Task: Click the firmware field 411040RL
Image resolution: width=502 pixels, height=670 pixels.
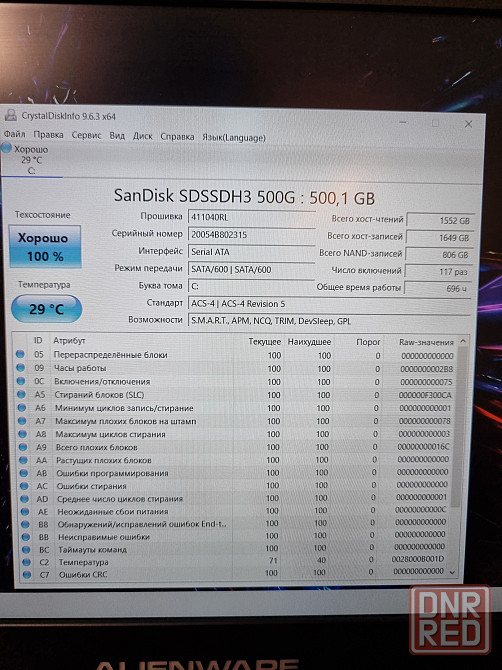Action: (252, 217)
